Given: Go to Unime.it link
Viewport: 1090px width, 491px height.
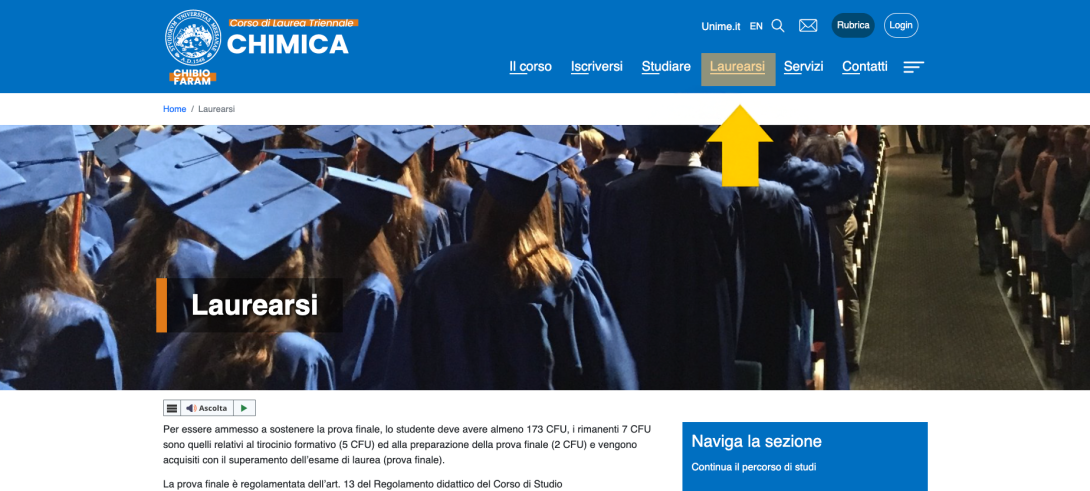Looking at the screenshot, I should (x=721, y=26).
